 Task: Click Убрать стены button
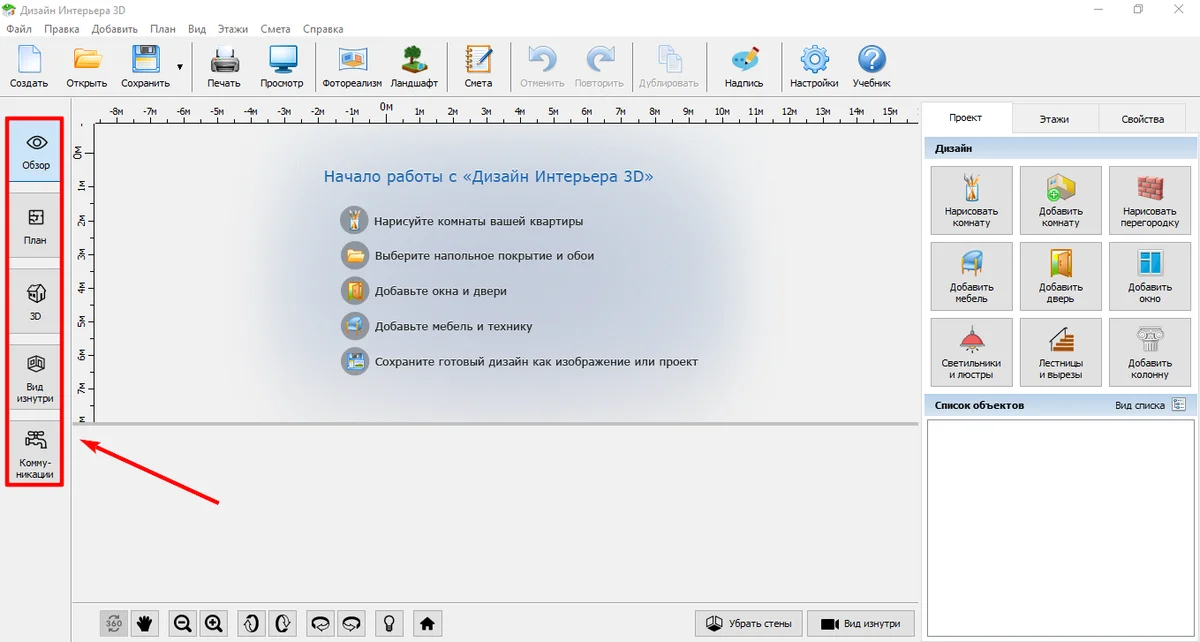click(749, 623)
